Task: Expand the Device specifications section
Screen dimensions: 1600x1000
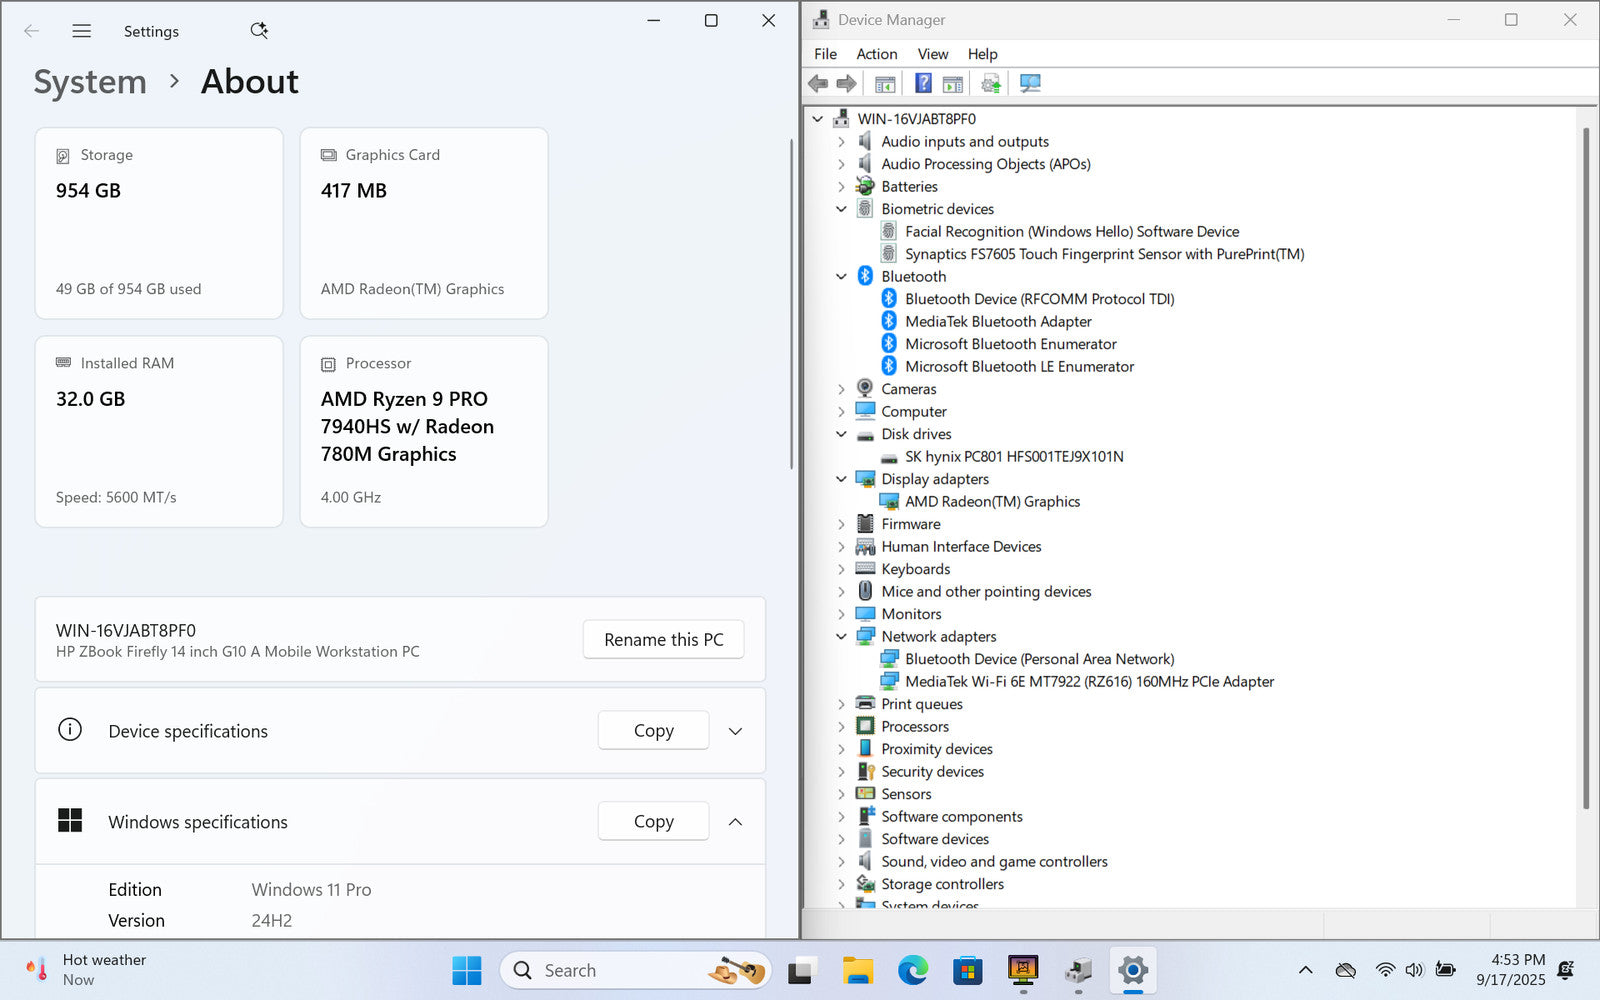Action: coord(735,731)
